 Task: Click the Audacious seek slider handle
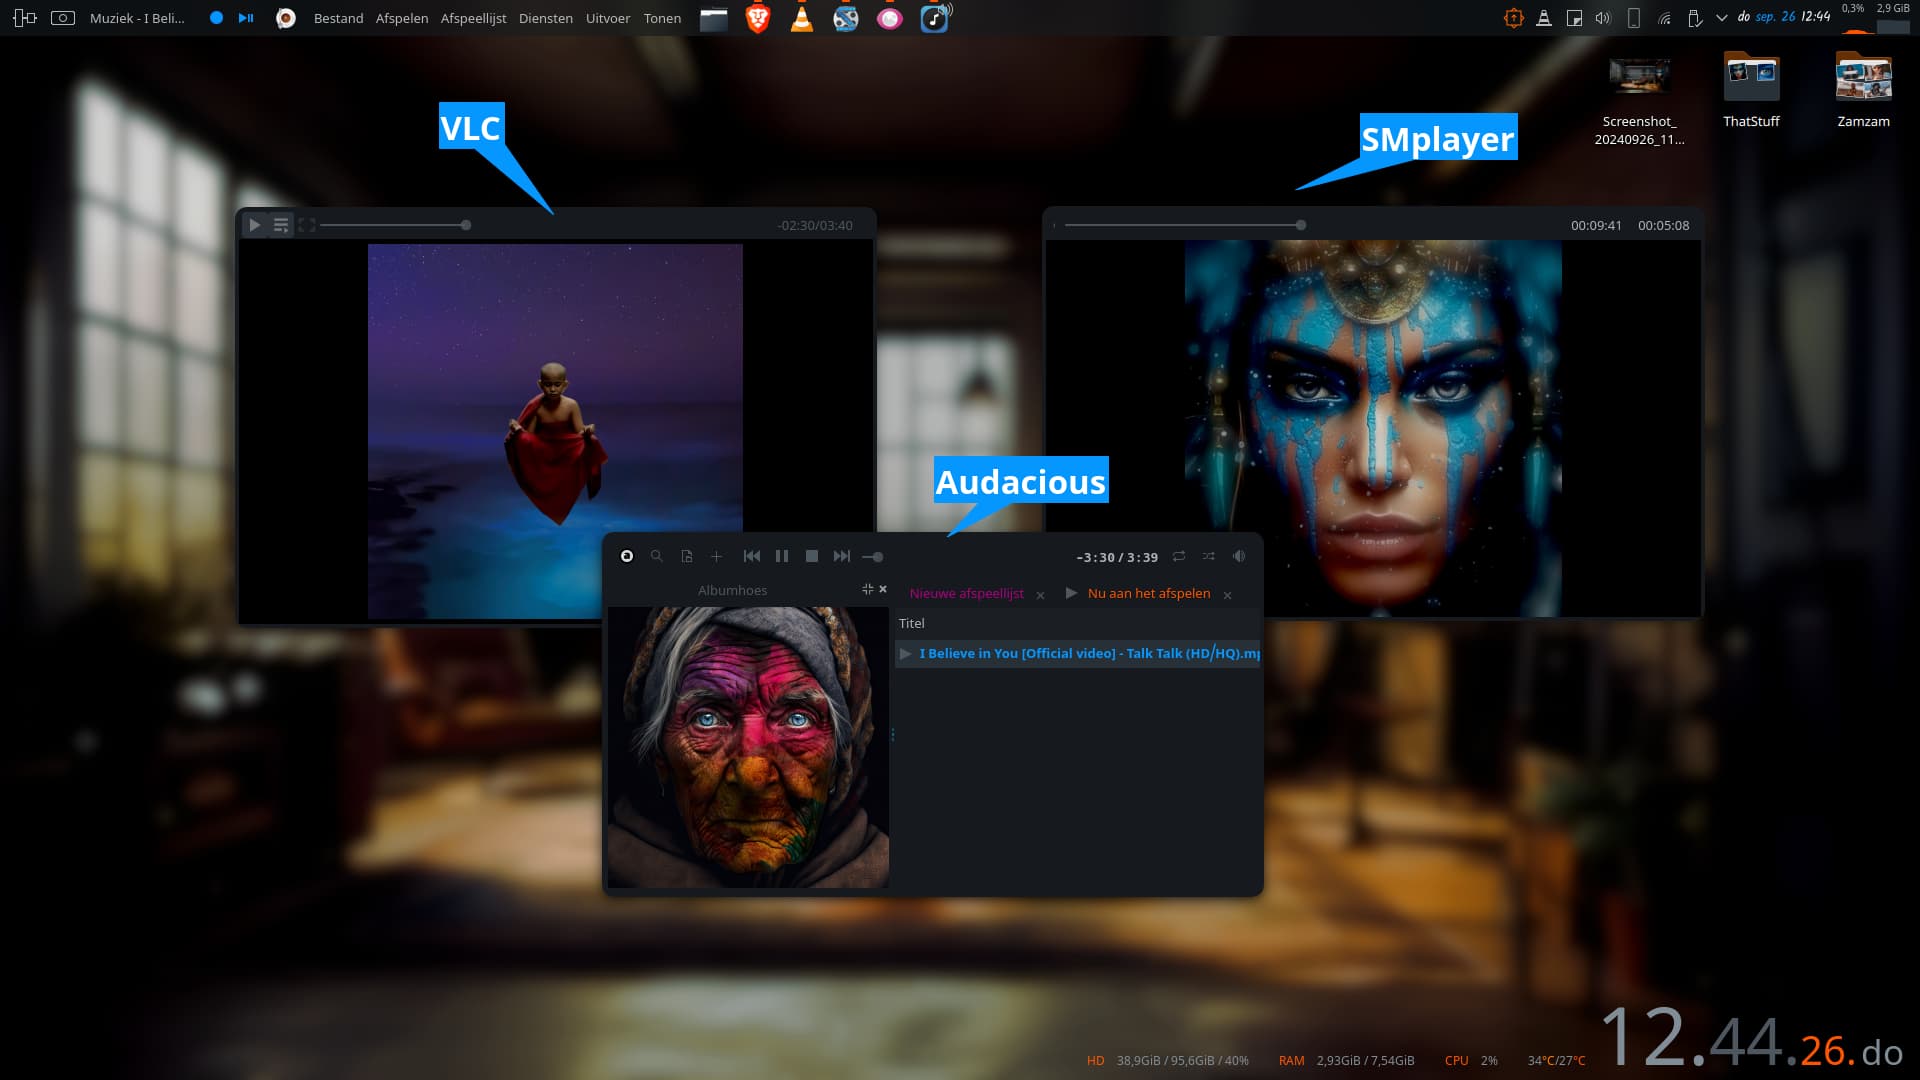point(878,557)
